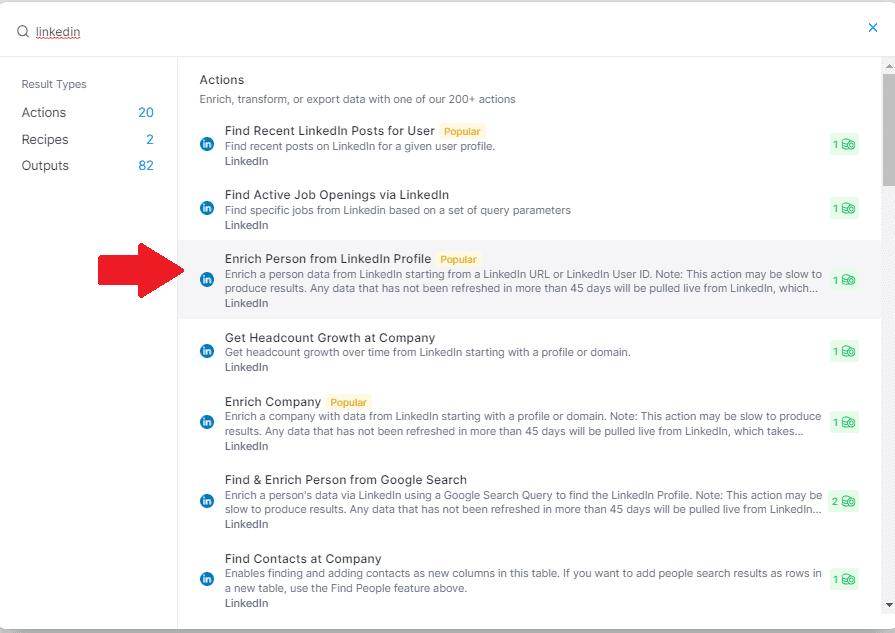Click the Actions count 20
895x633 pixels.
click(146, 112)
